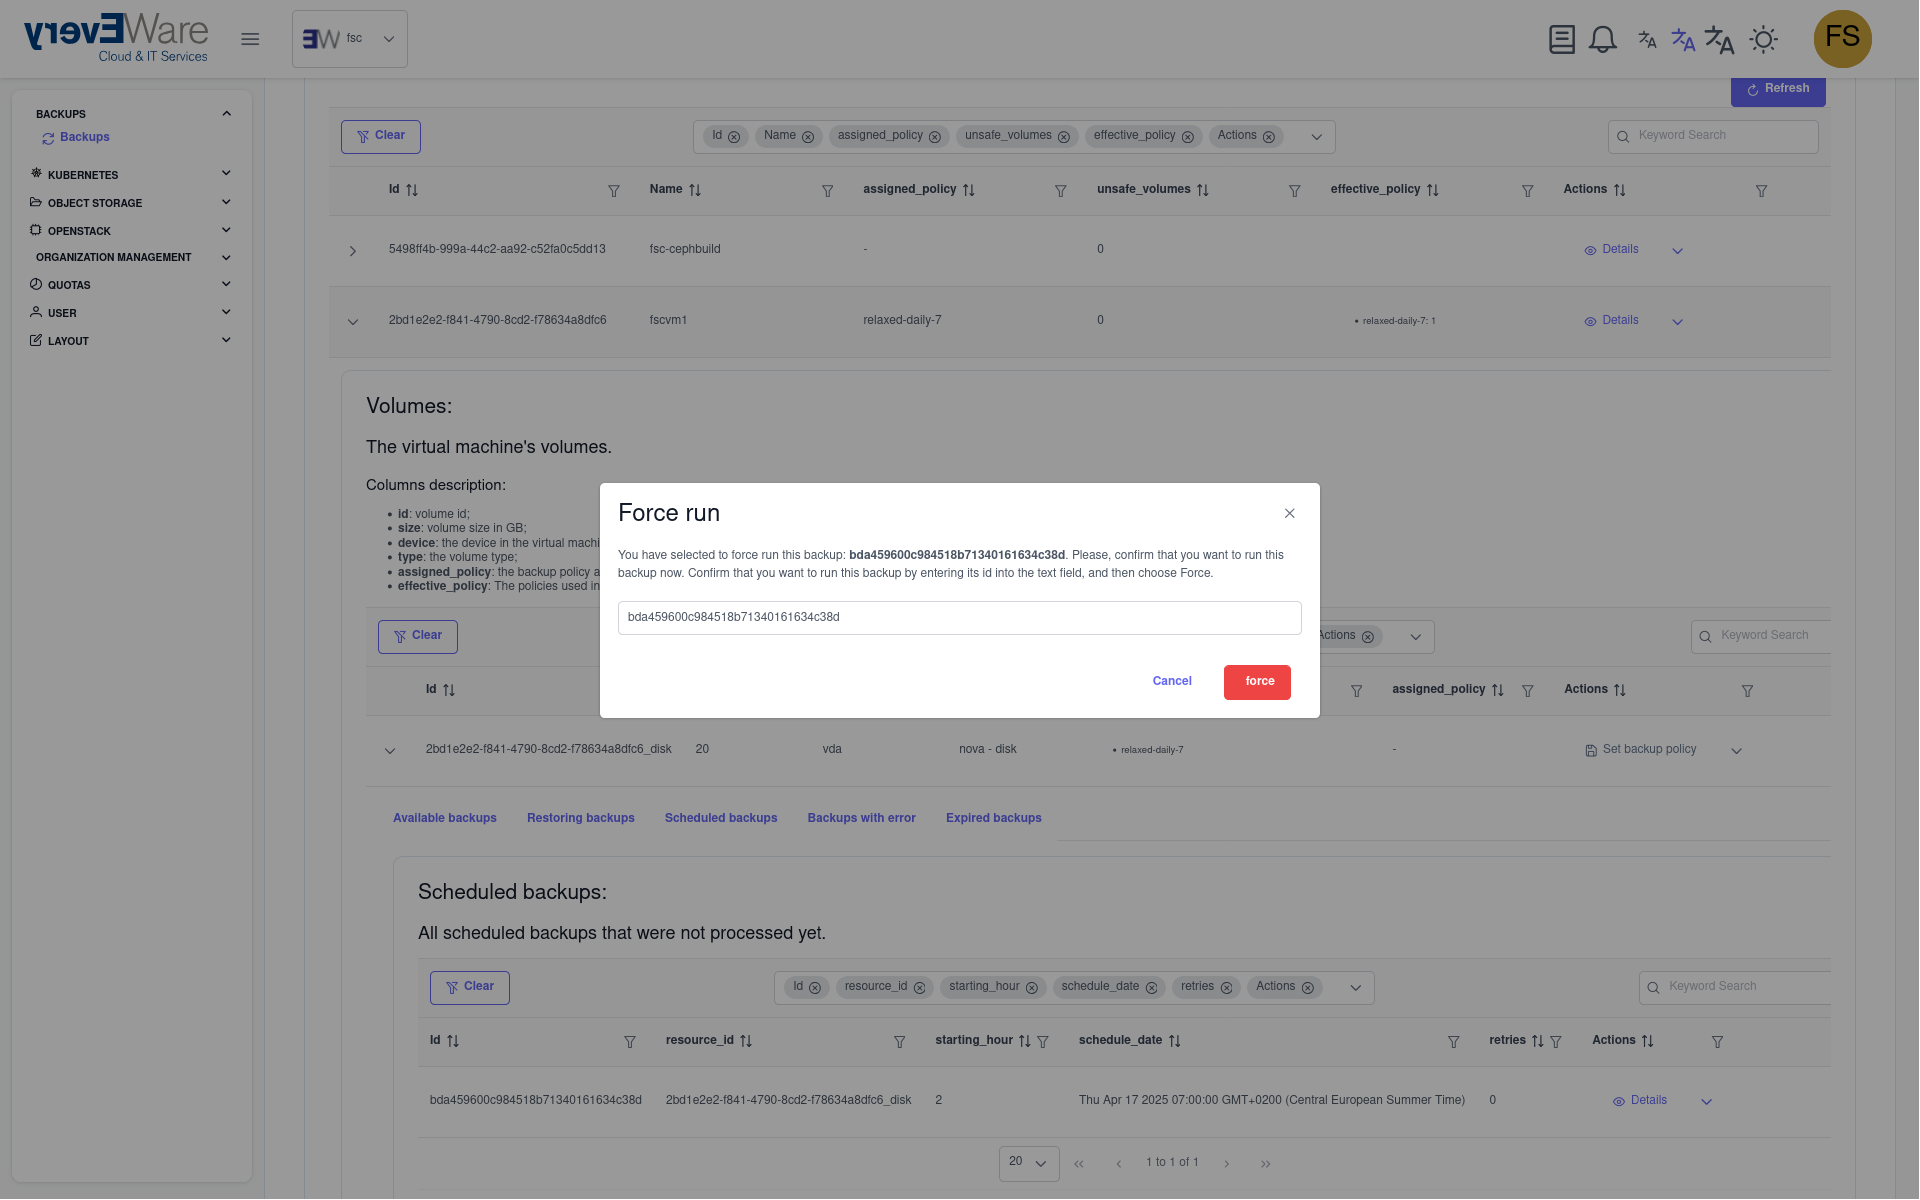Click the FS user avatar
1920x1200 pixels.
pos(1842,39)
